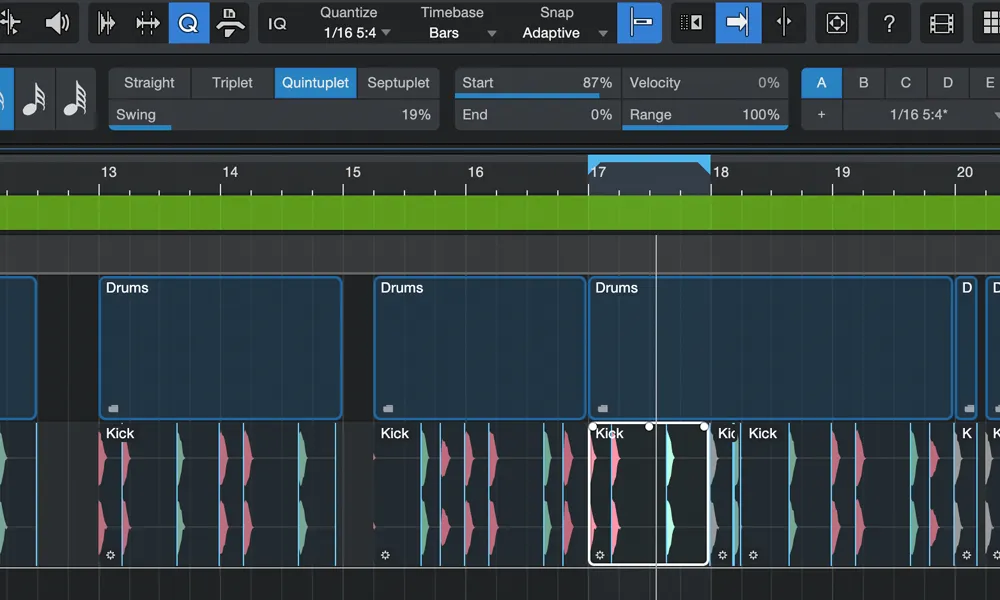Click the square target icon beside help
The image size is (1000, 600).
click(x=837, y=23)
